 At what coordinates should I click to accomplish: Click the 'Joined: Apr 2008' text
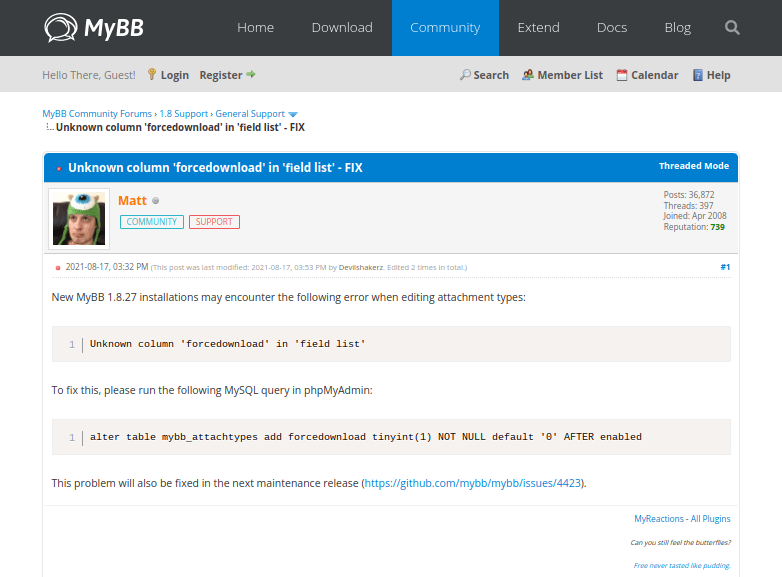pos(695,215)
